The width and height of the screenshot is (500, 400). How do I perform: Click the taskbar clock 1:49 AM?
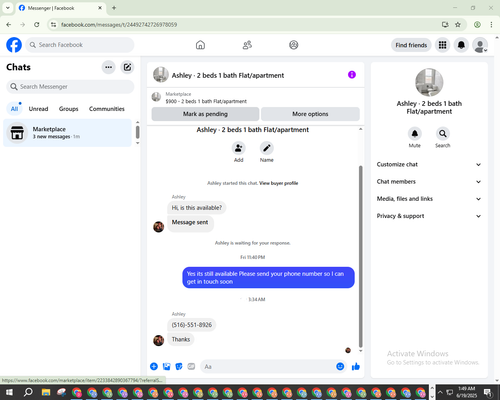tap(466, 392)
